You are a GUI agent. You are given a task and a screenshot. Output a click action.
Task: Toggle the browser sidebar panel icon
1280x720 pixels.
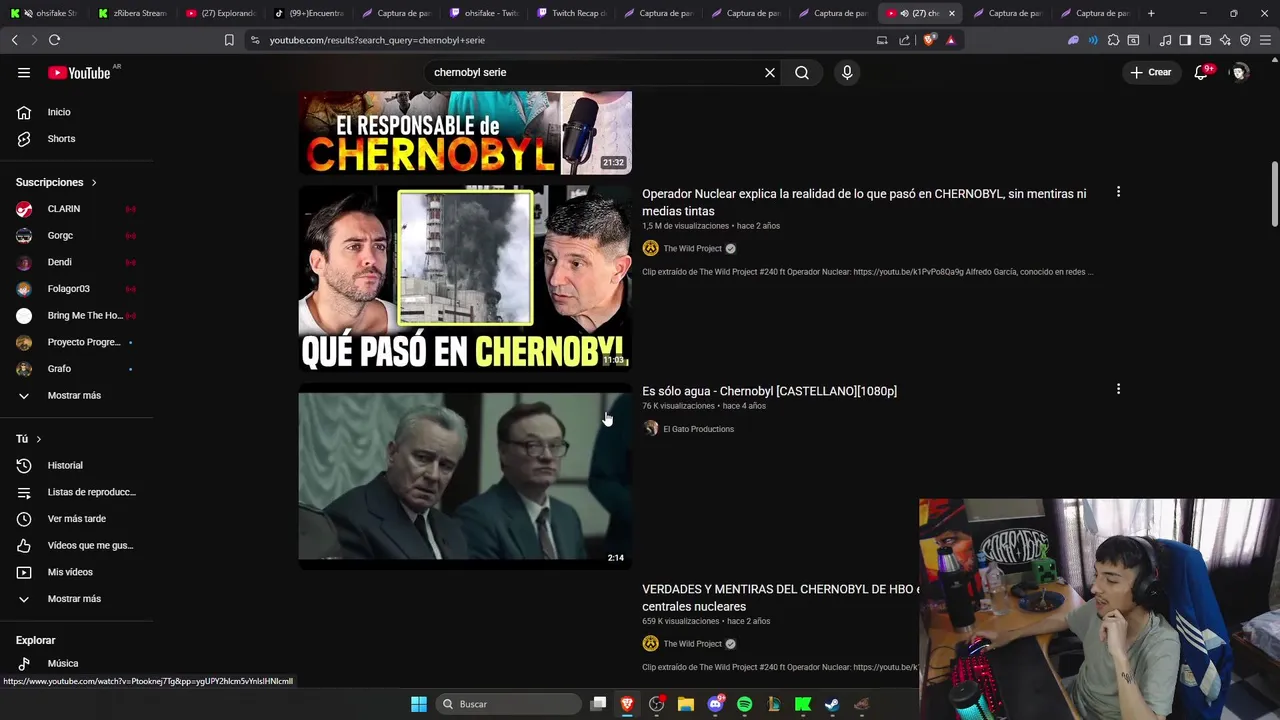point(1185,40)
